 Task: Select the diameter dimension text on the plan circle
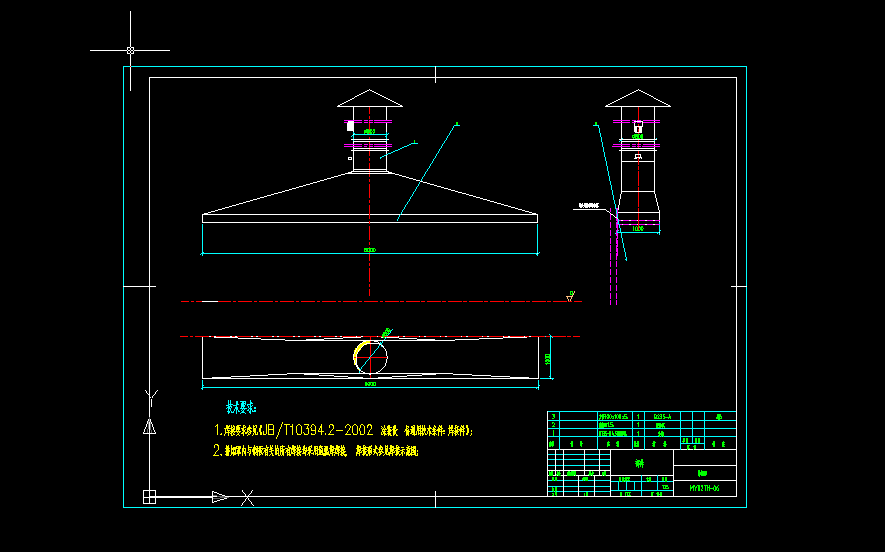point(387,332)
